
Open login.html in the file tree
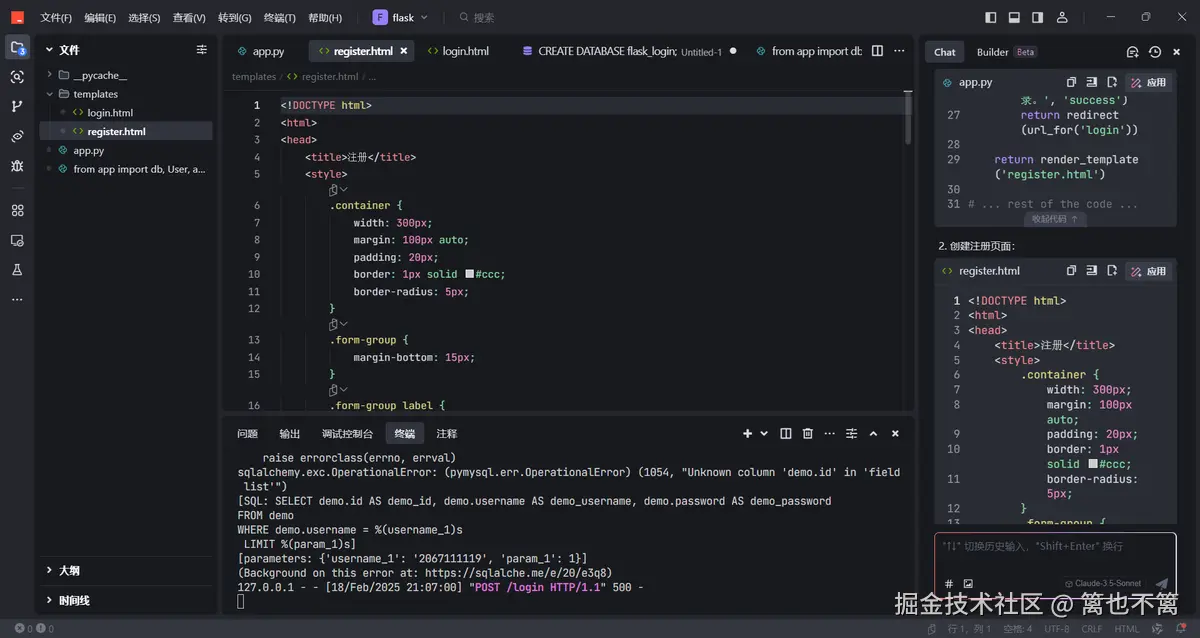(110, 113)
